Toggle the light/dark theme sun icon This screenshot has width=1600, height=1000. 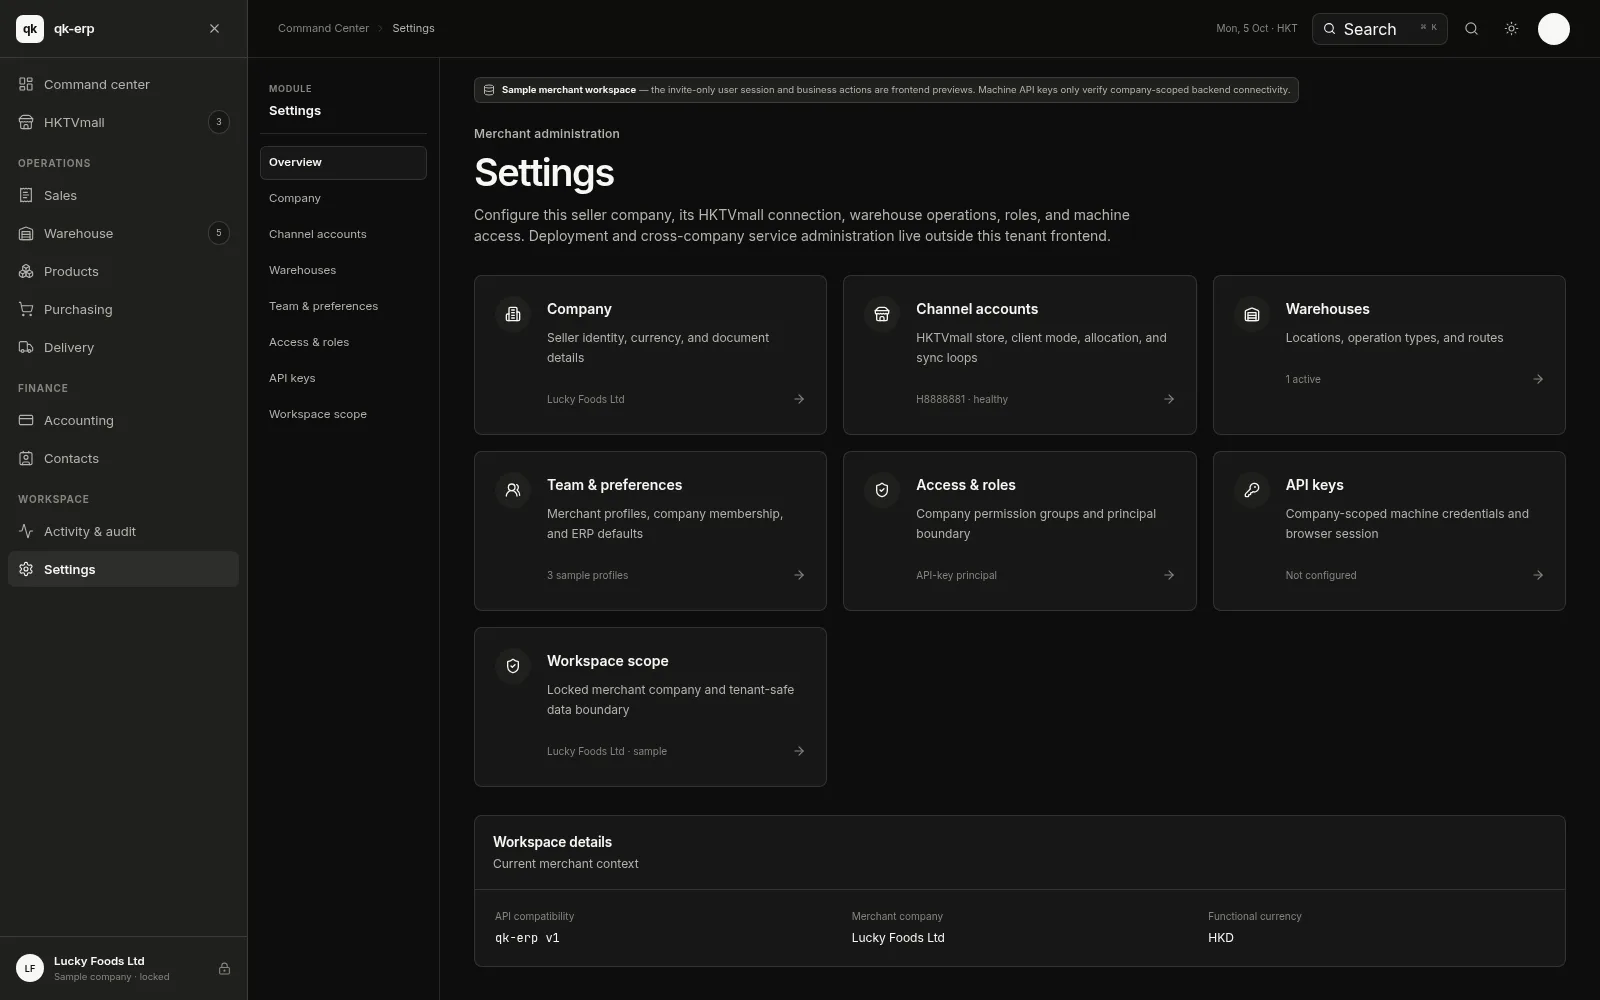point(1511,29)
